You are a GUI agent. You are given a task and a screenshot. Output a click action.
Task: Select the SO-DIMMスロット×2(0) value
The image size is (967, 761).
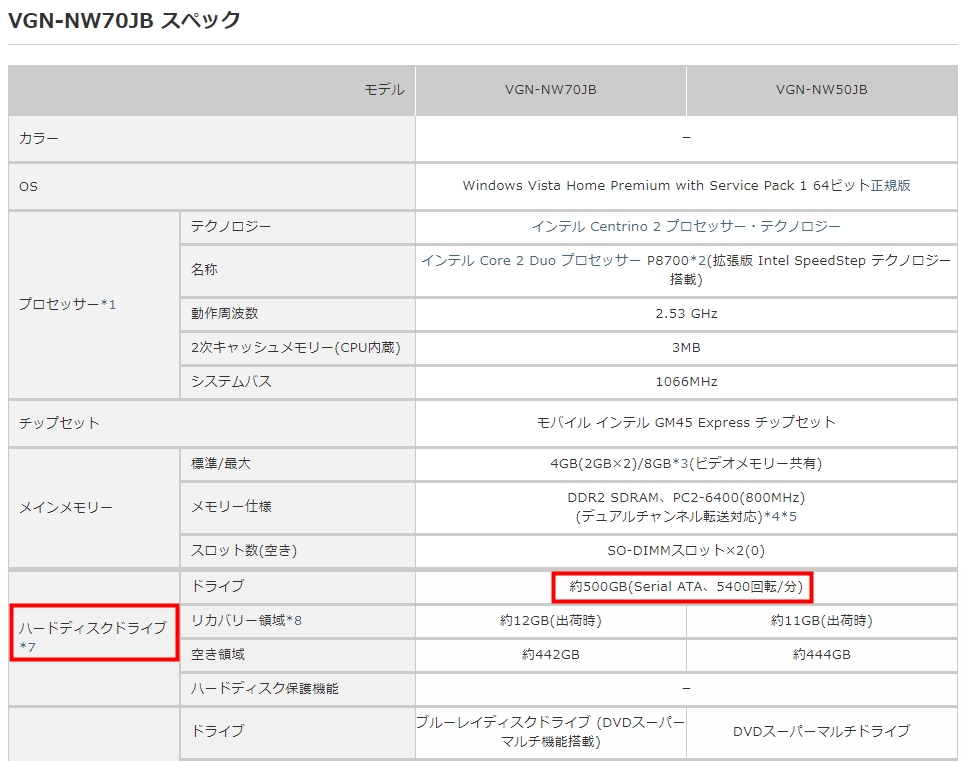[x=686, y=551]
